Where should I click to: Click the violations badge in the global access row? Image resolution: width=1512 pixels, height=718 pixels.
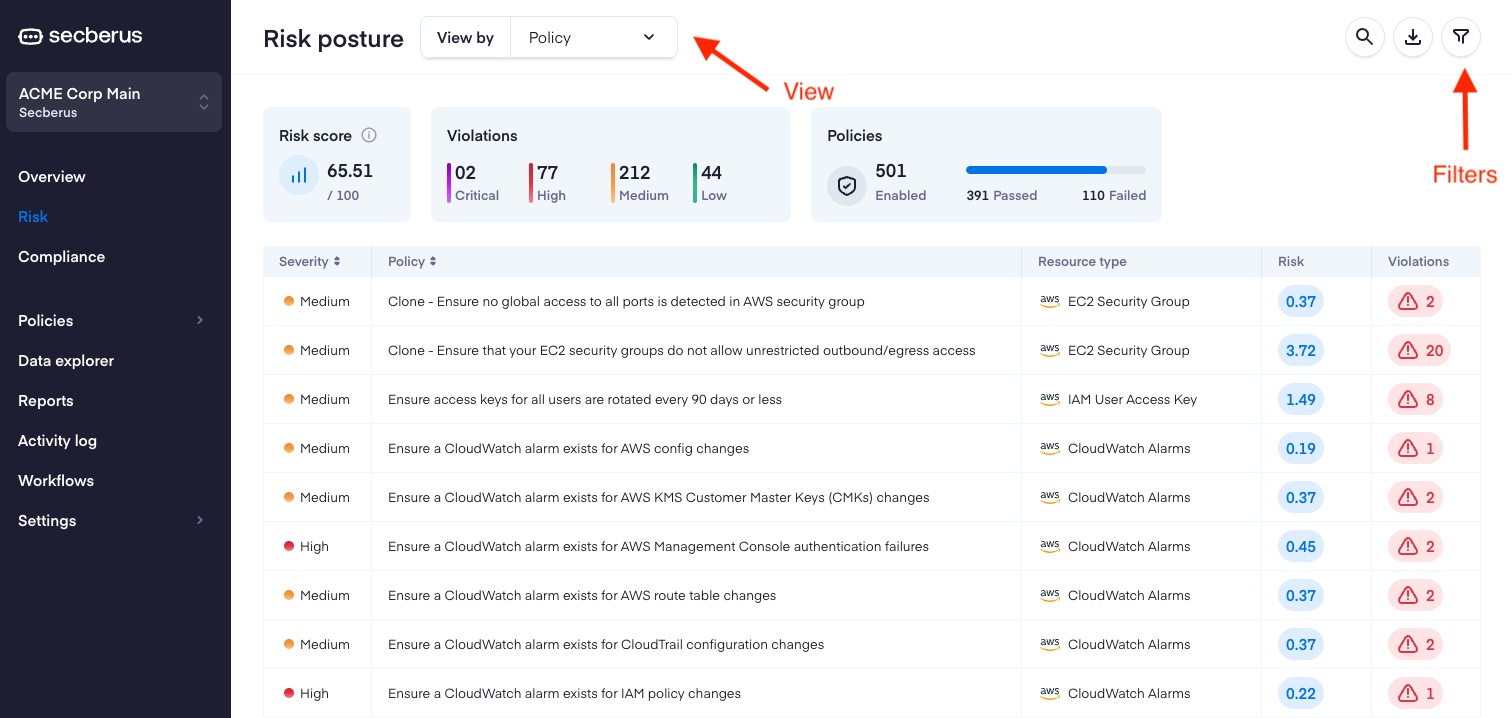point(1415,301)
